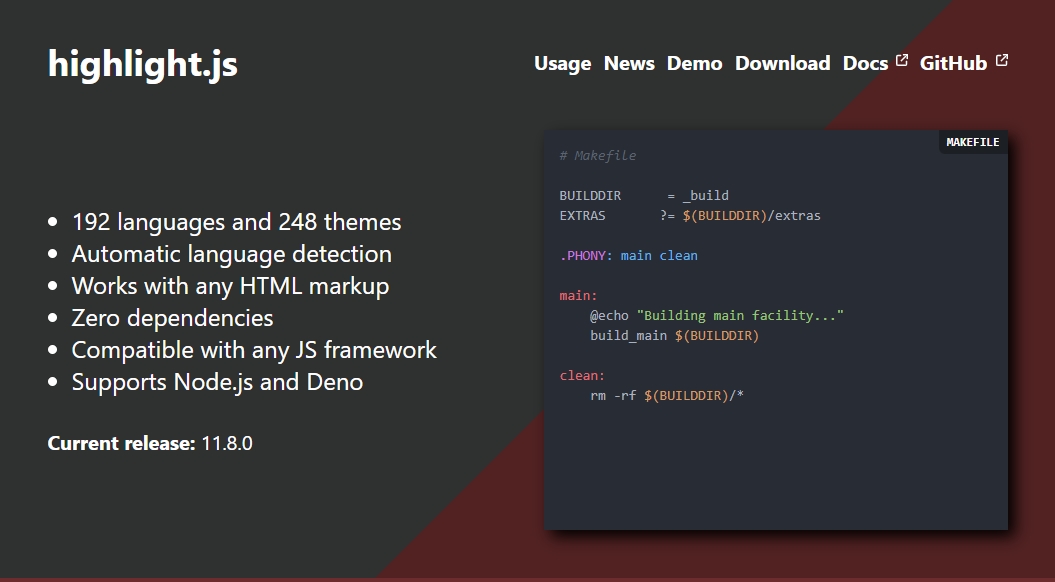
Task: Click the 'clean:' target label
Action: 582,375
